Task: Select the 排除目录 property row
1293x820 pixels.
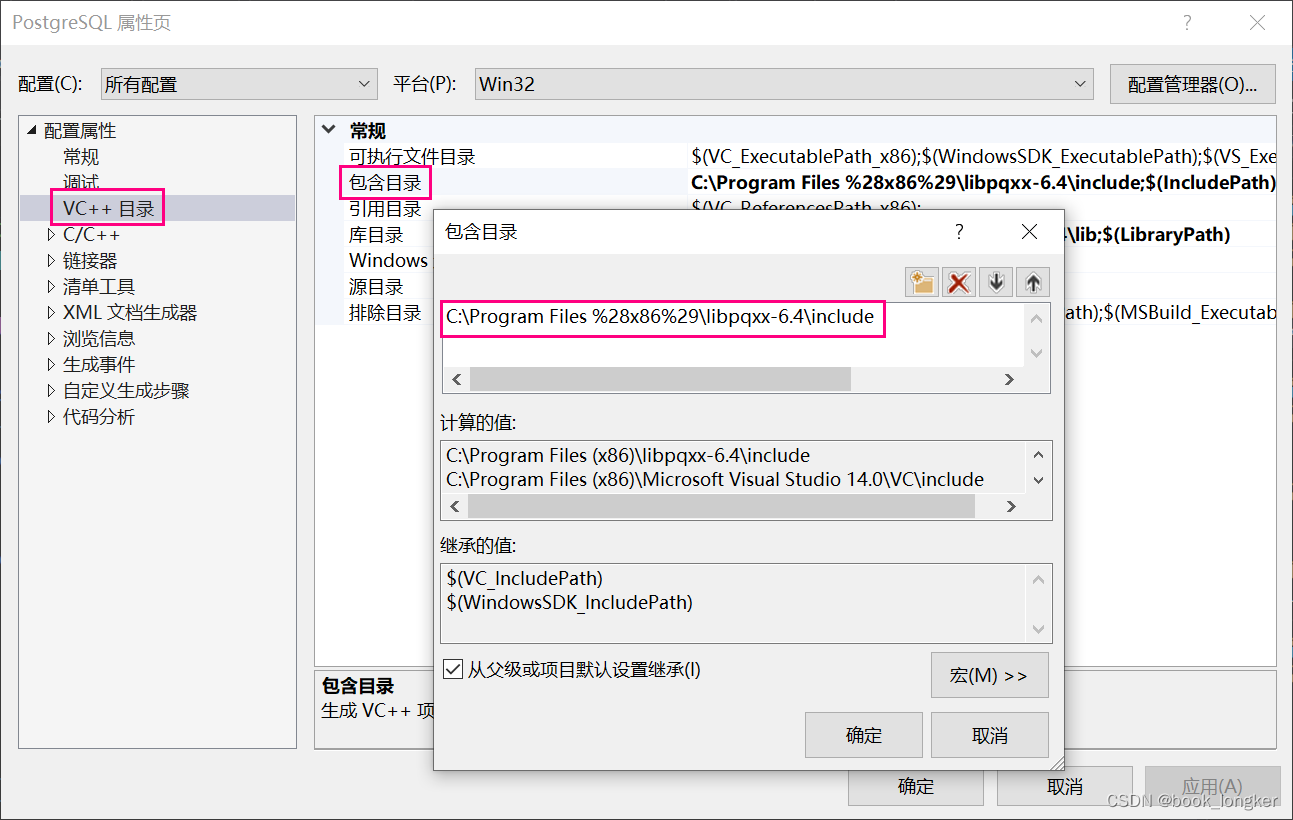Action: coord(385,313)
